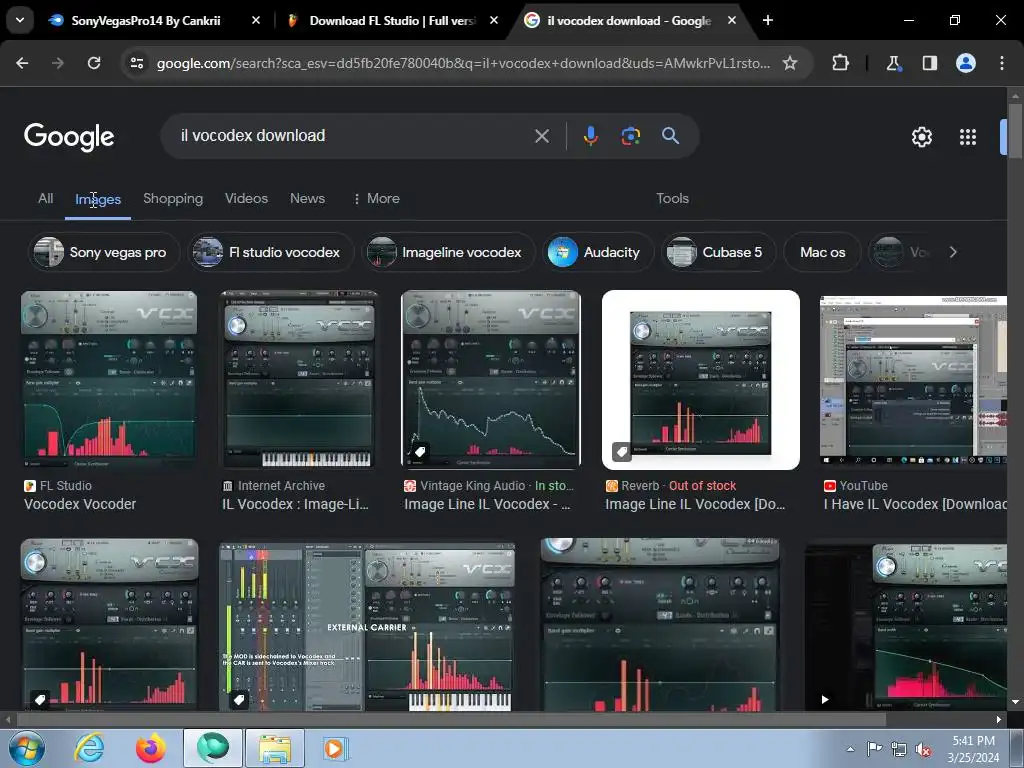The height and width of the screenshot is (768, 1024).
Task: Reload the current page
Action: 94,63
